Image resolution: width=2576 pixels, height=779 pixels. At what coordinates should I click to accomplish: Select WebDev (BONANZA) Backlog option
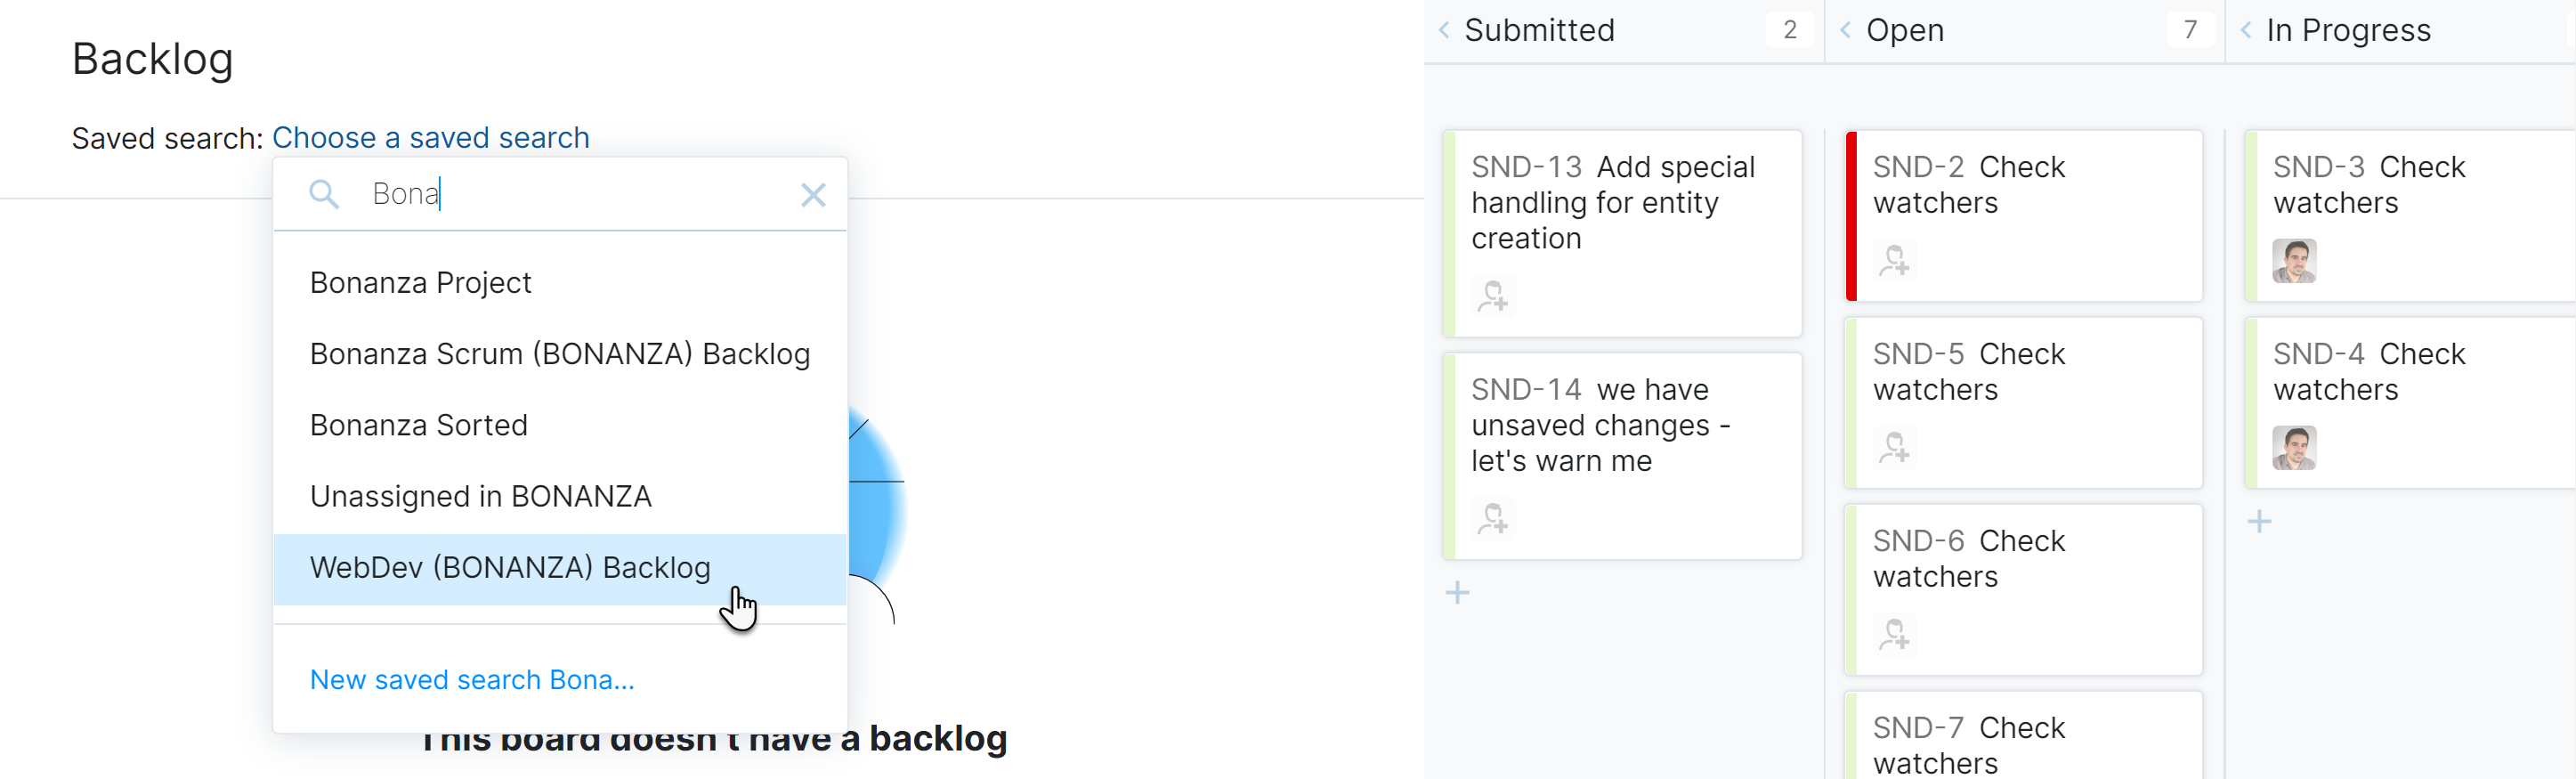(x=511, y=567)
